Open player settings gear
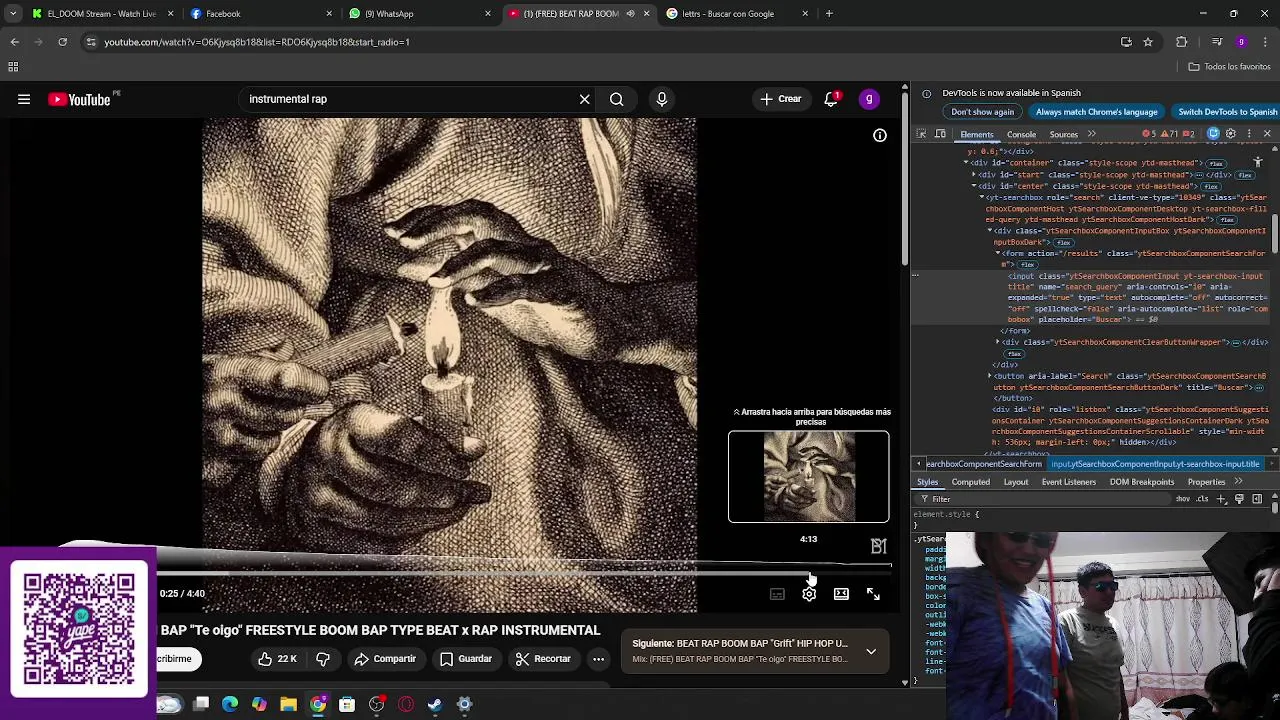The width and height of the screenshot is (1280, 720). tap(809, 594)
